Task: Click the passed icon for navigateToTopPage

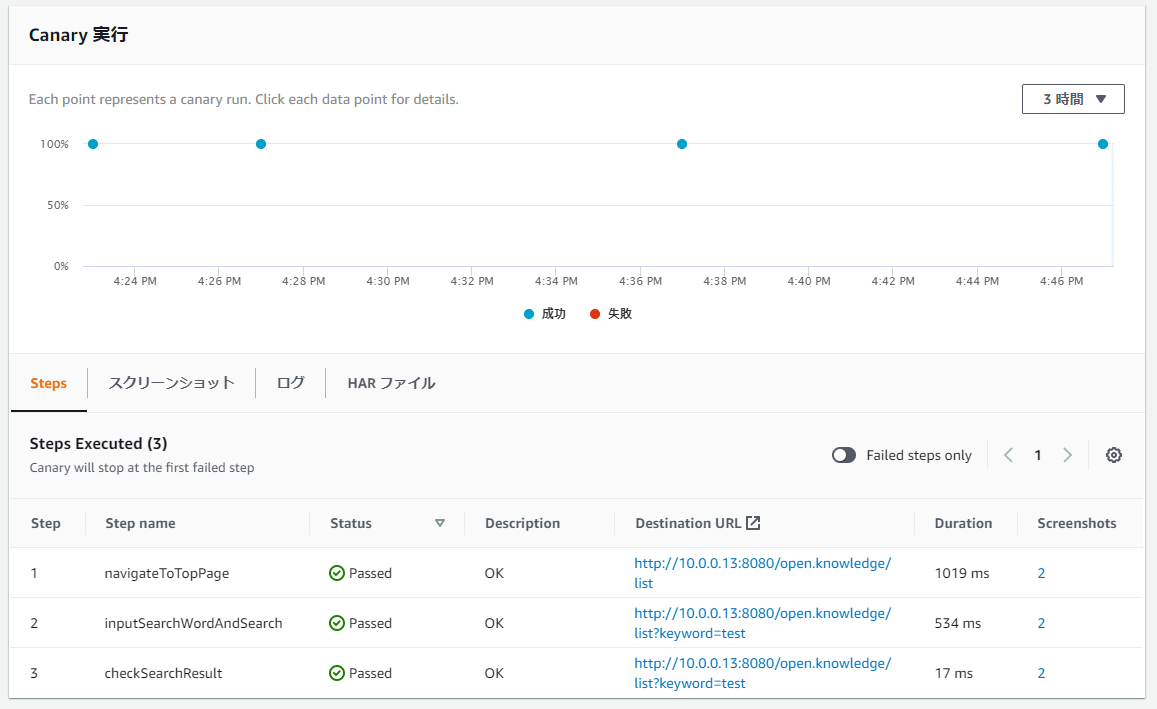Action: click(x=336, y=573)
